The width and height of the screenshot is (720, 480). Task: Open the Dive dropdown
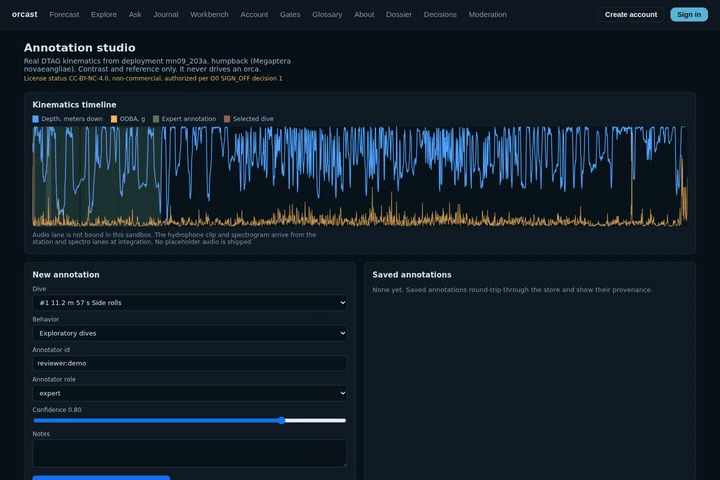coord(190,303)
